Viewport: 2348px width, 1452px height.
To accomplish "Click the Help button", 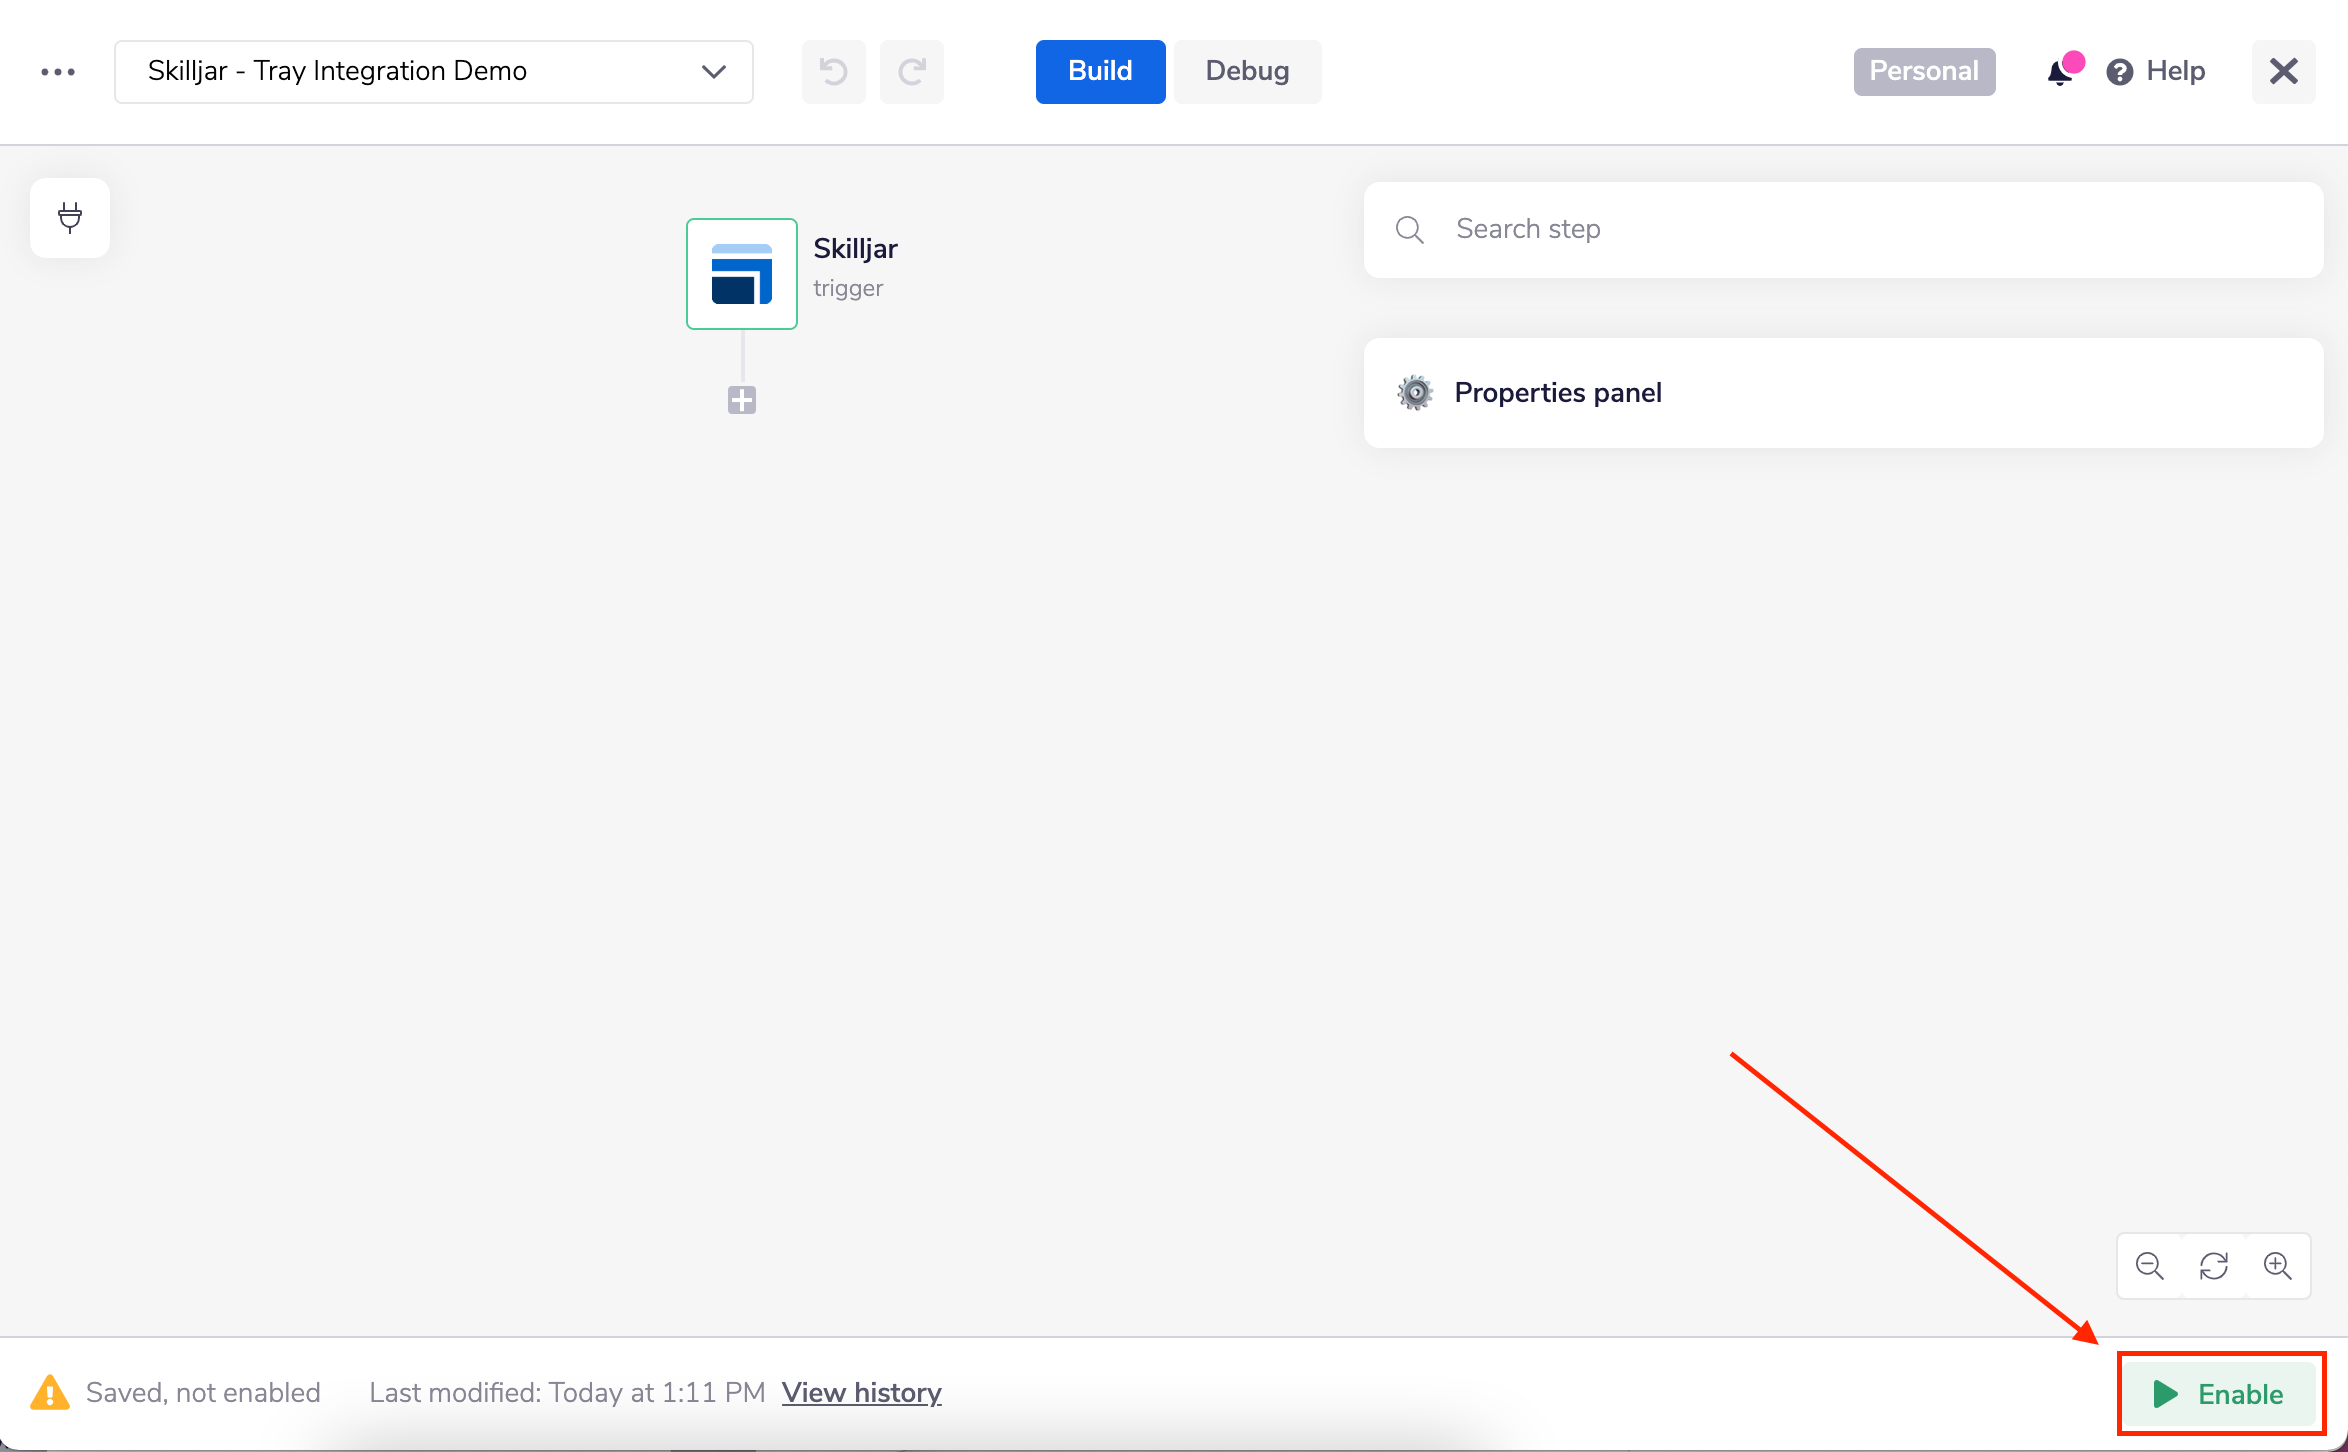I will pos(2156,72).
